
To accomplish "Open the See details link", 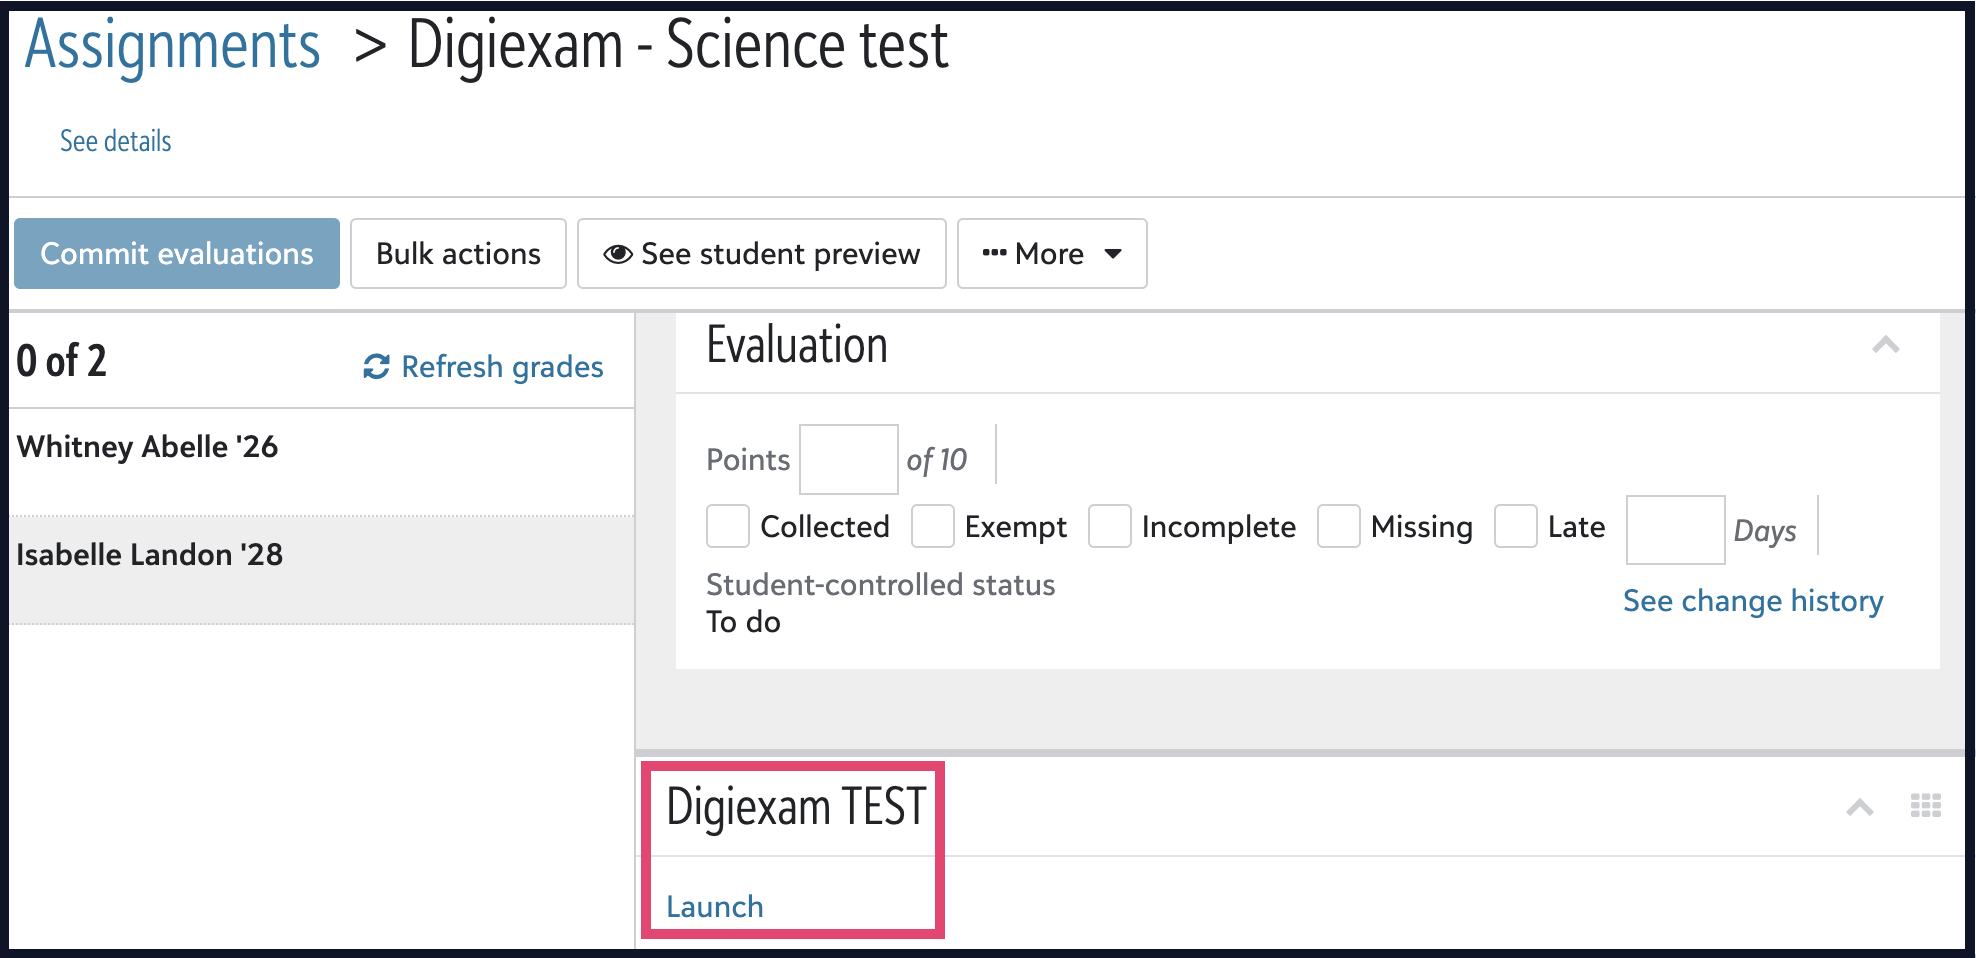I will click(115, 141).
